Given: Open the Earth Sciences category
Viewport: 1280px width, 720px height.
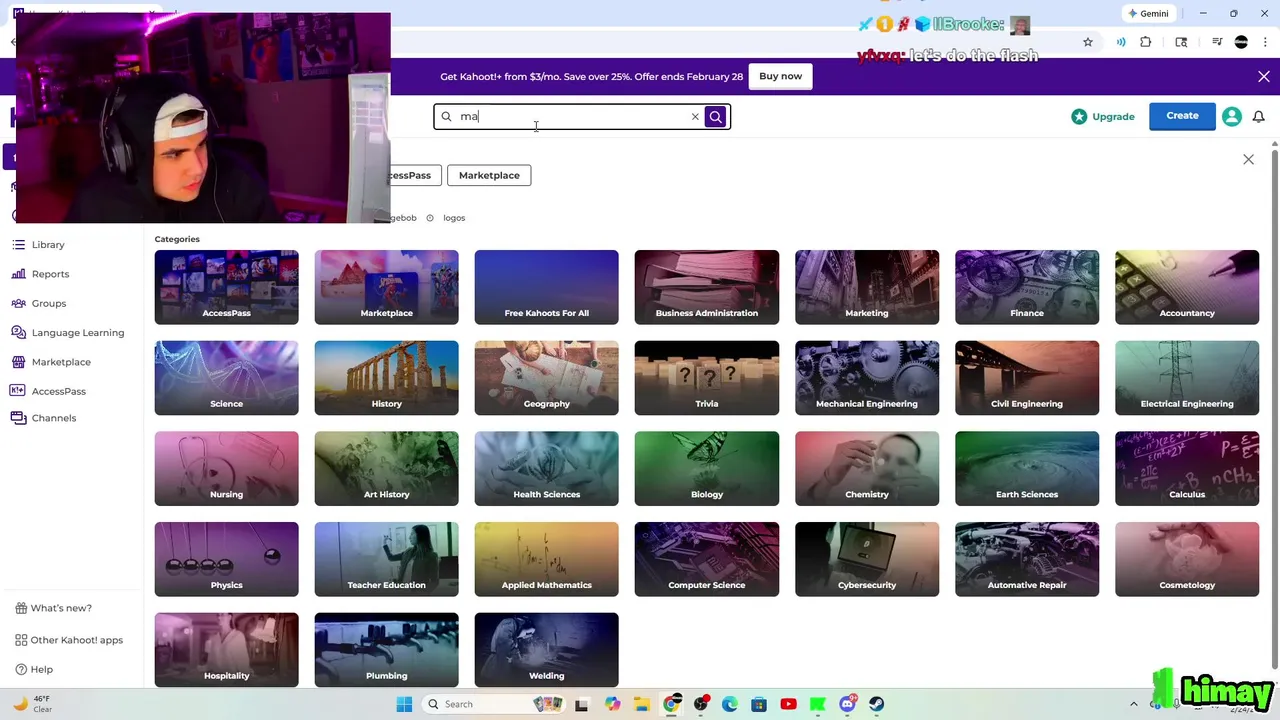Looking at the screenshot, I should coord(1026,468).
